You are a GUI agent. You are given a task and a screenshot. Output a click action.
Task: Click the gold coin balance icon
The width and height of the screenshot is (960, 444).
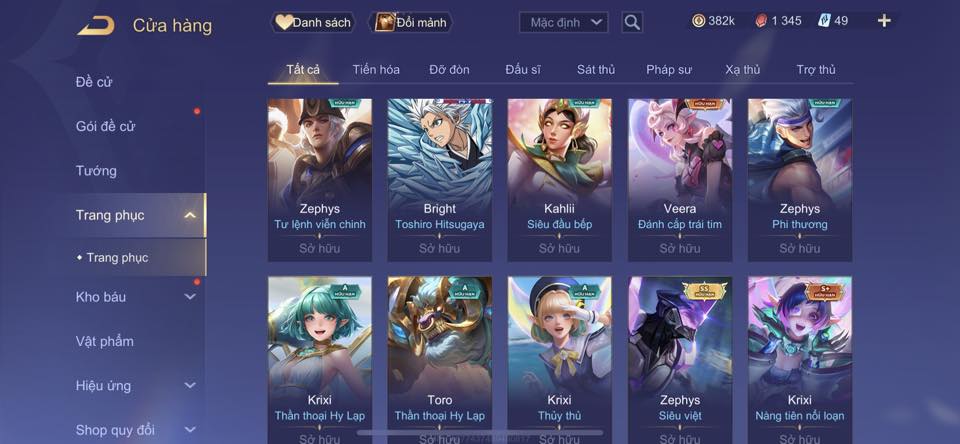[x=699, y=21]
